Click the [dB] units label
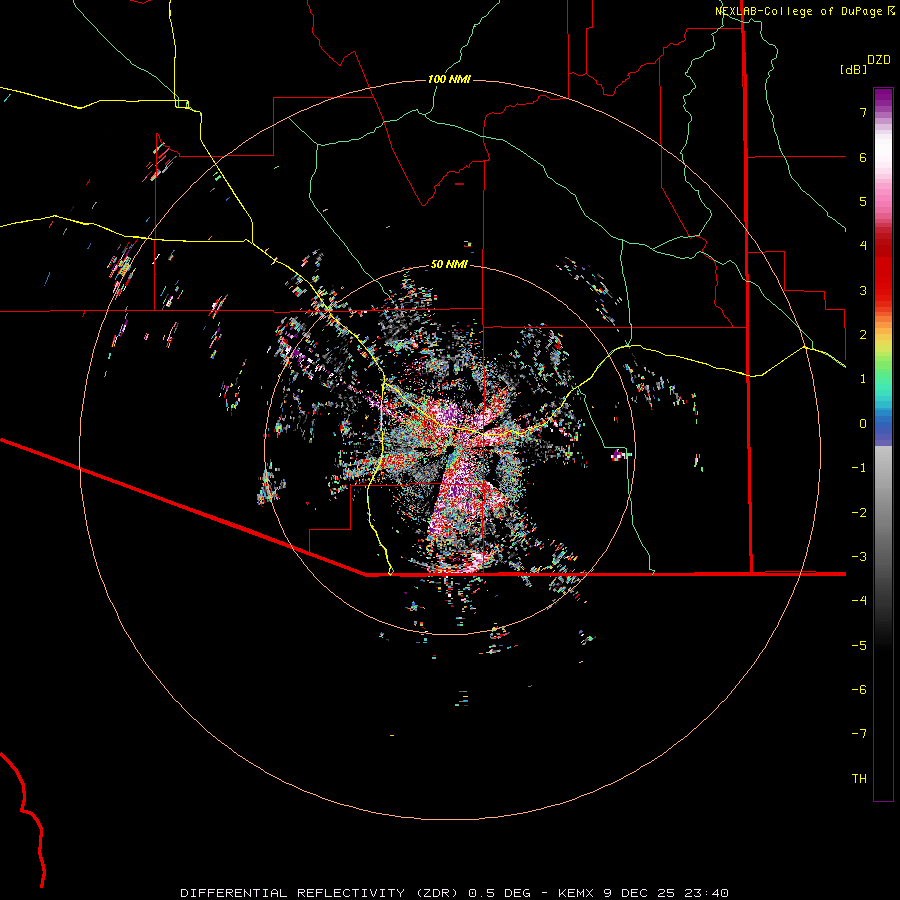 (x=854, y=69)
